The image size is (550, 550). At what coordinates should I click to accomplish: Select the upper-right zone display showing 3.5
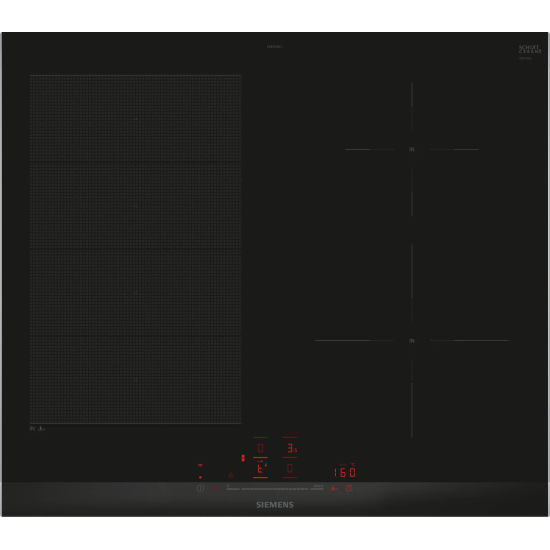290,448
